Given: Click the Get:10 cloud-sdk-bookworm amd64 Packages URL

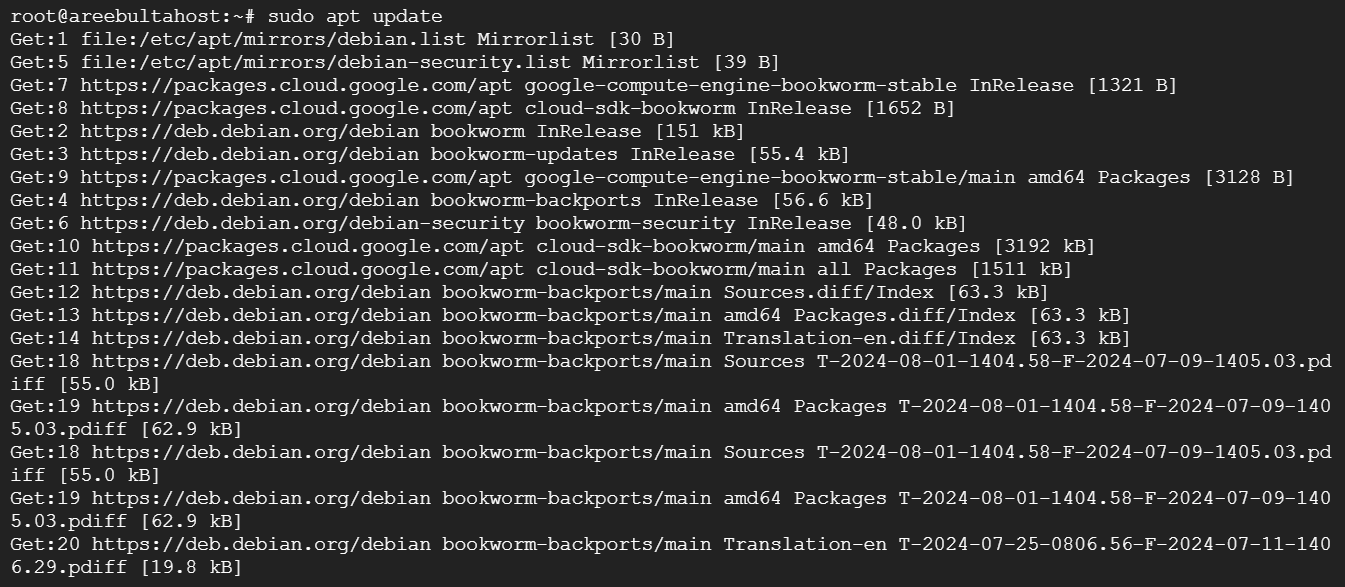Looking at the screenshot, I should pyautogui.click(x=536, y=246).
